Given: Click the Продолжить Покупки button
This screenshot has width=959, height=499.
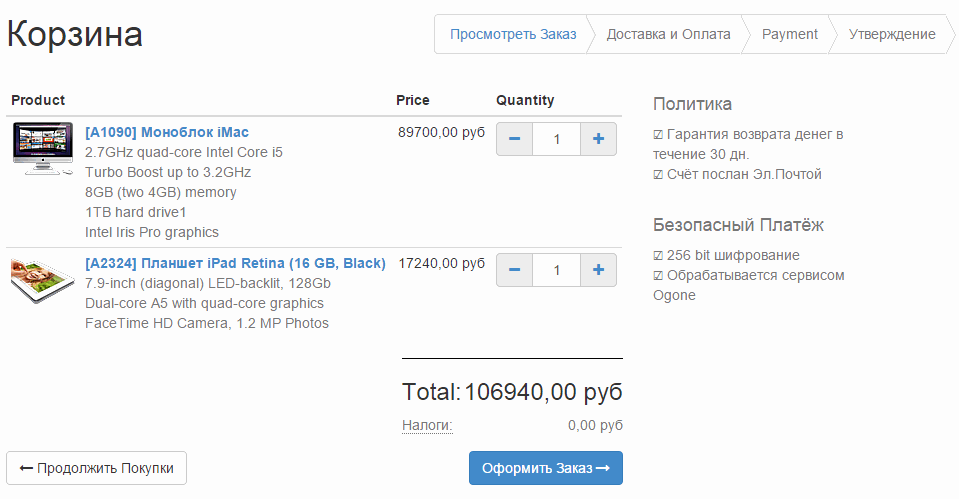Looking at the screenshot, I should click(97, 468).
